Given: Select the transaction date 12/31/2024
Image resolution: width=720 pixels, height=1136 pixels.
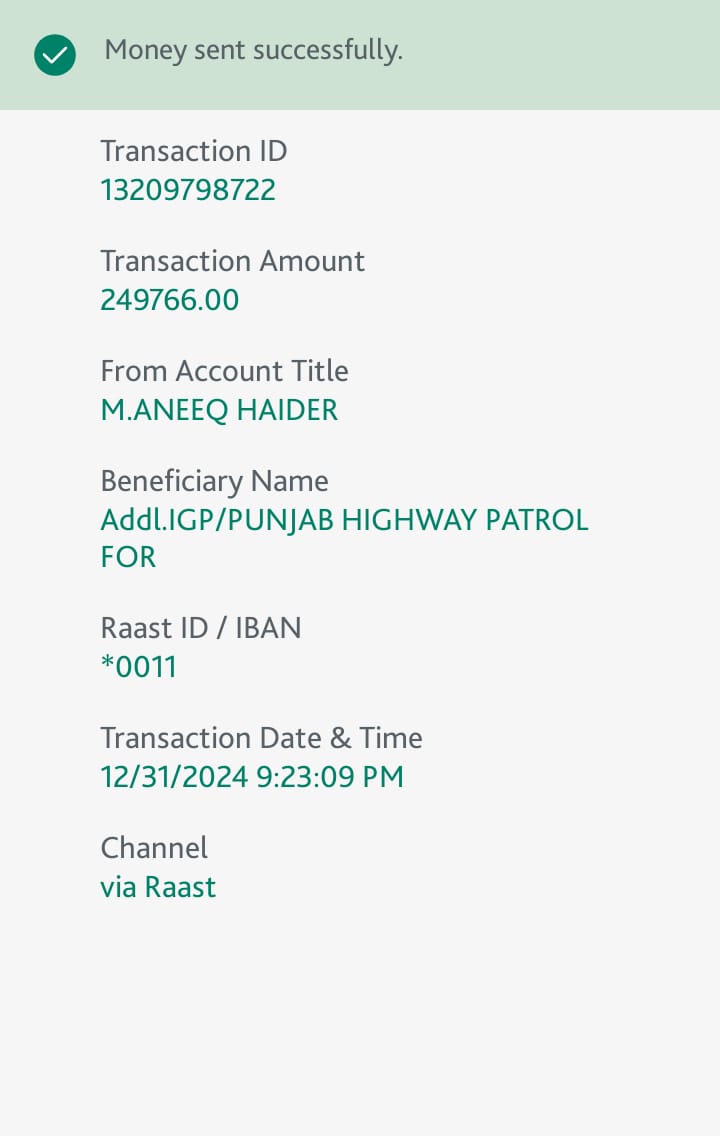Looking at the screenshot, I should tap(174, 777).
